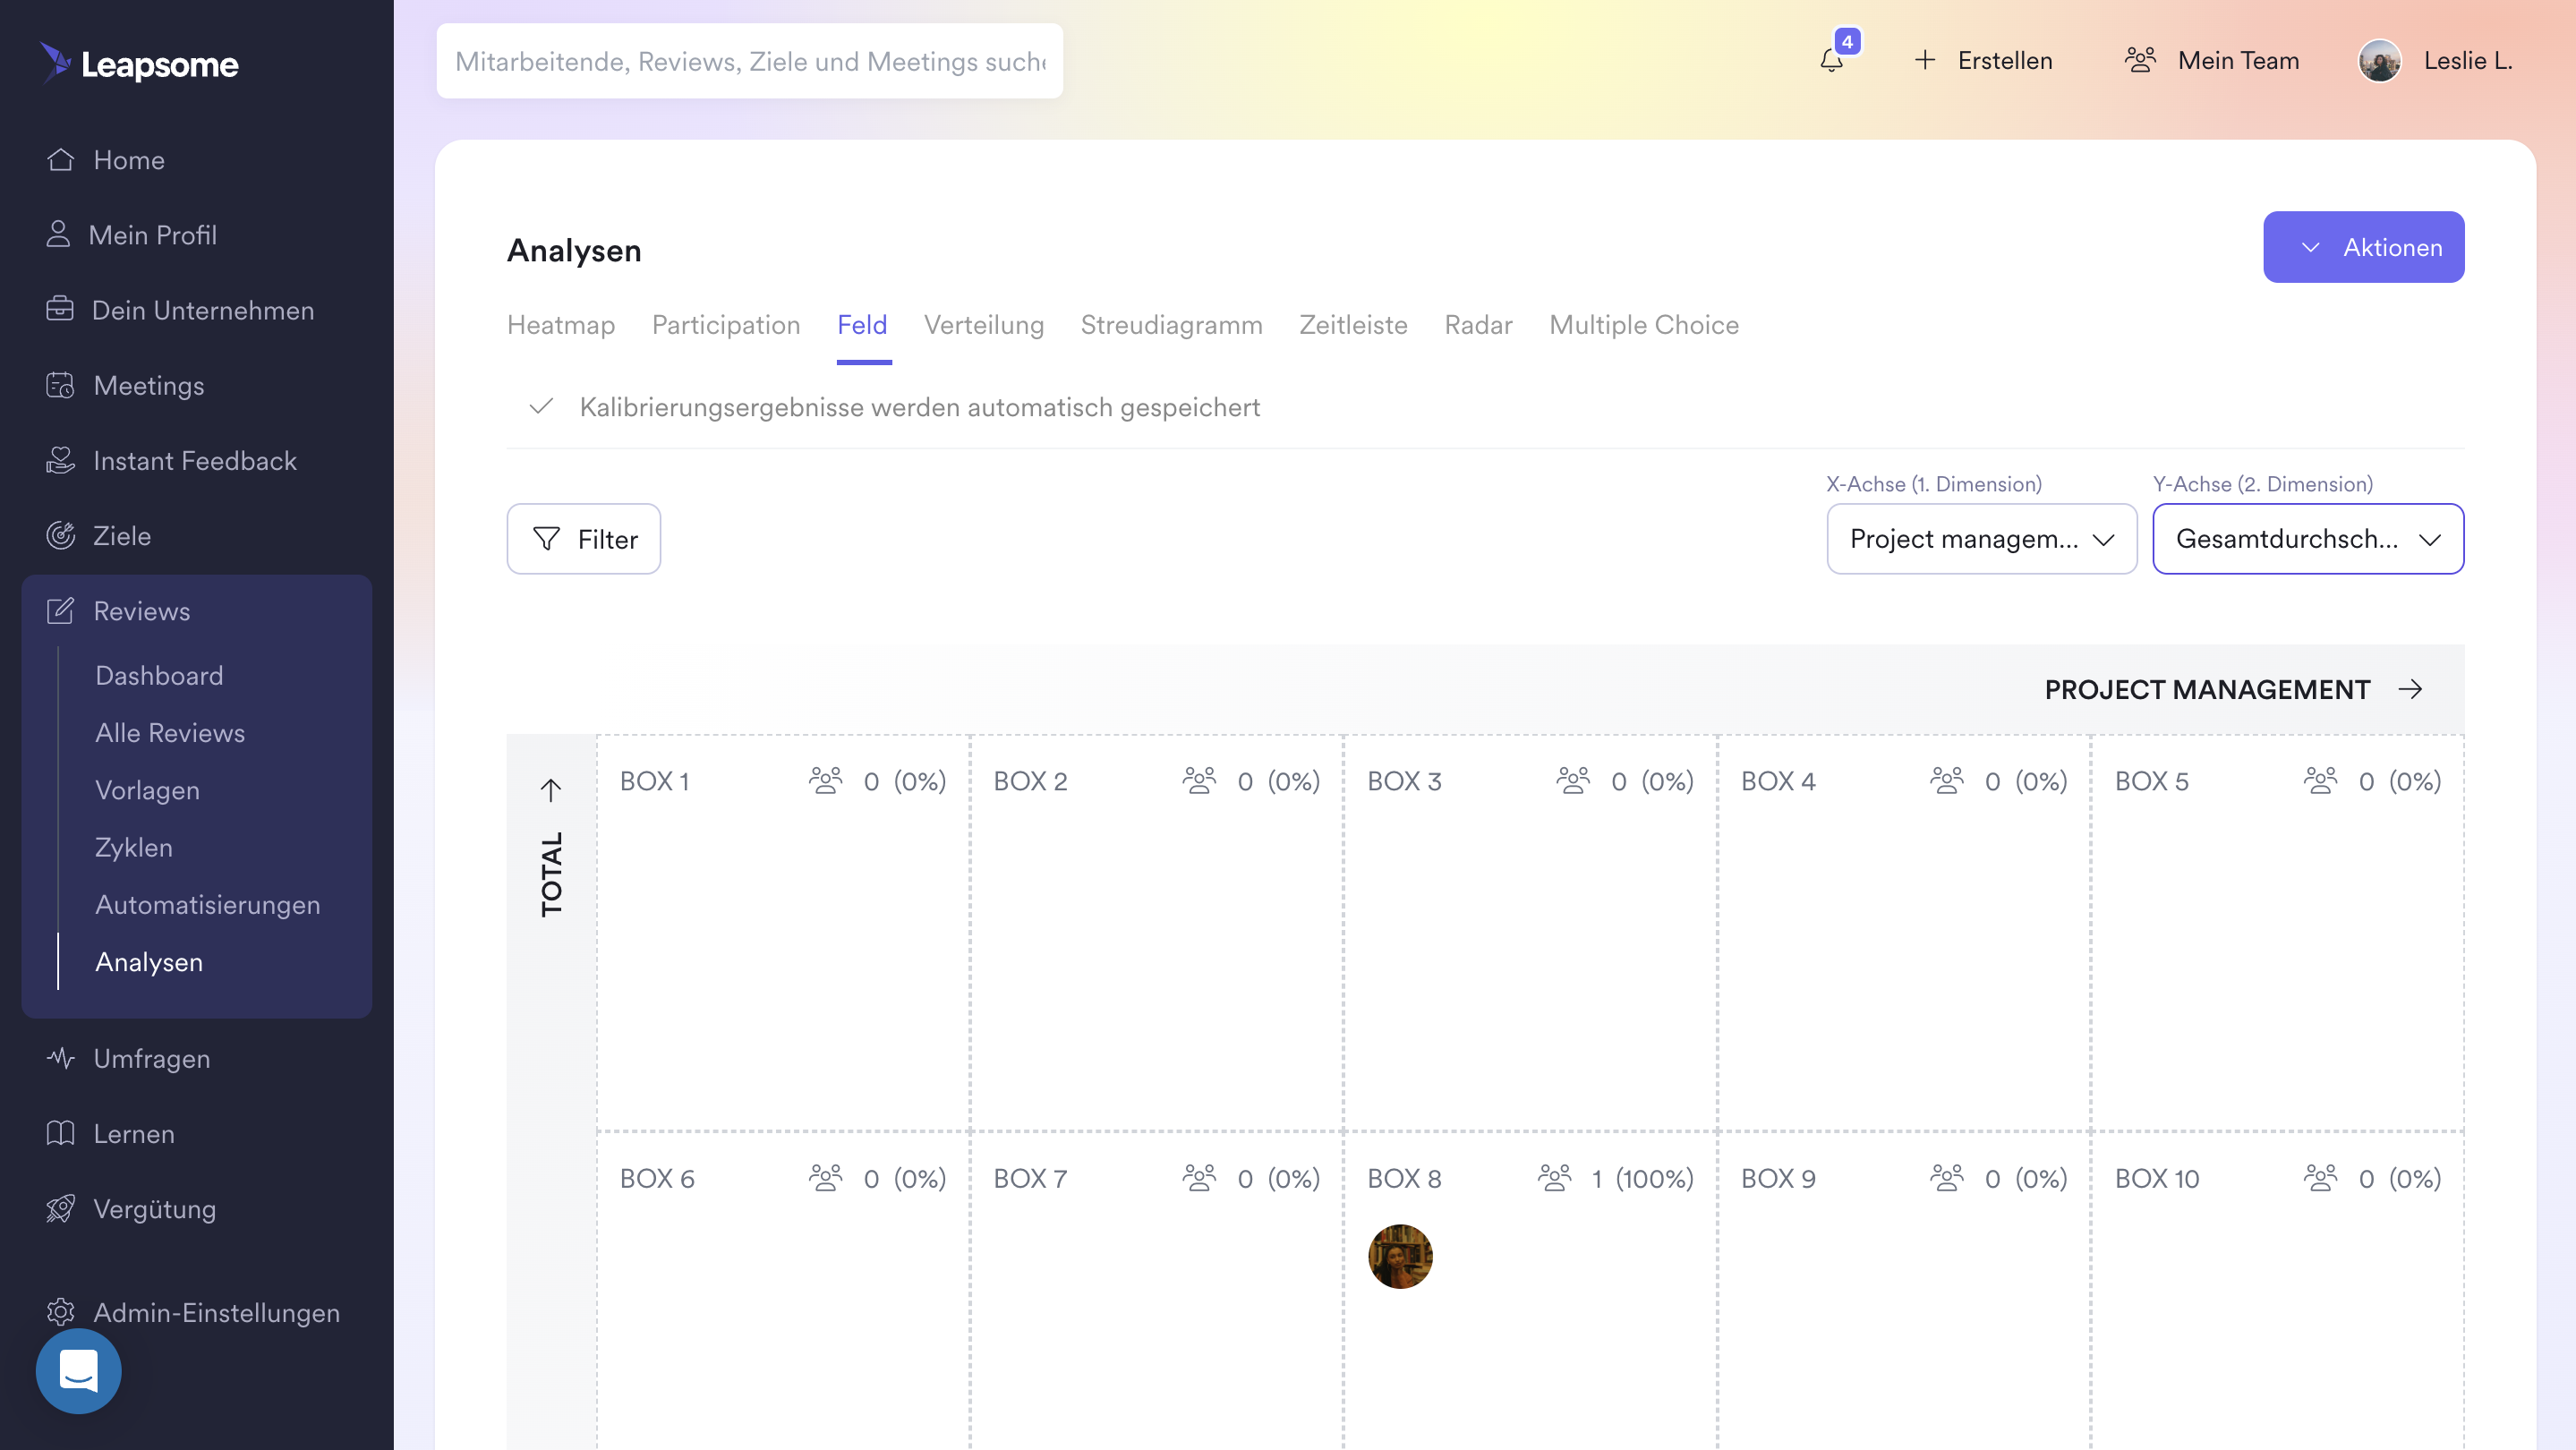Click the Mein Team people icon
The width and height of the screenshot is (2576, 1450).
coord(2140,61)
